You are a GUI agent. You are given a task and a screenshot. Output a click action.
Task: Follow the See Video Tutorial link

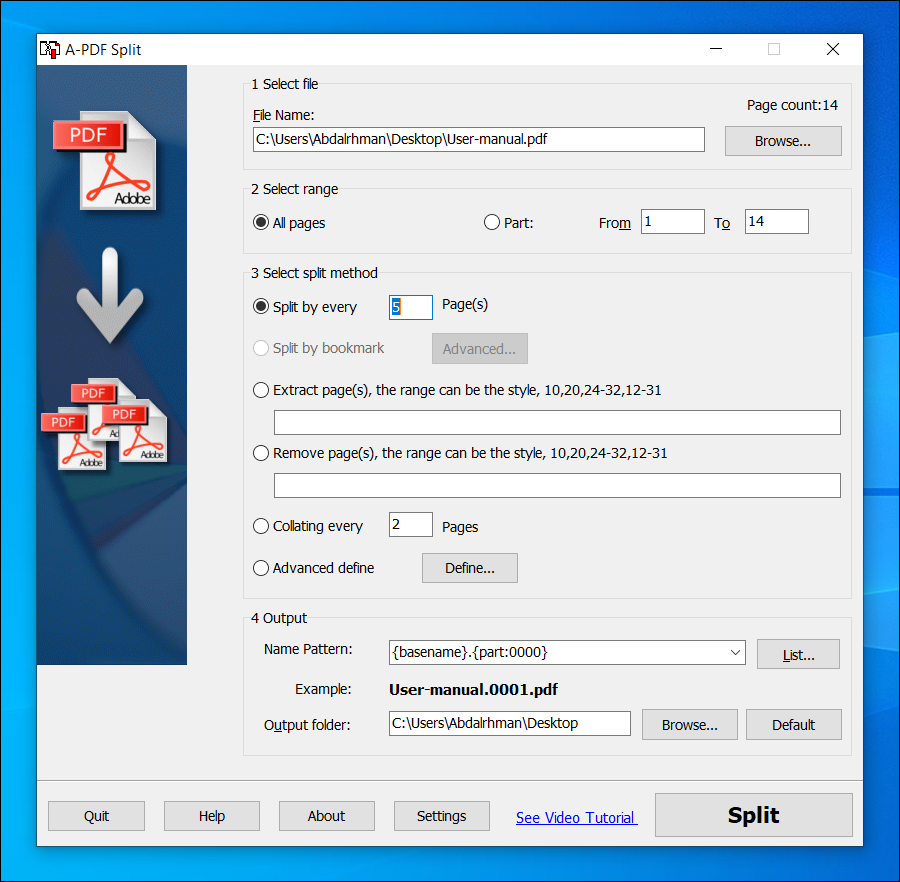click(576, 818)
